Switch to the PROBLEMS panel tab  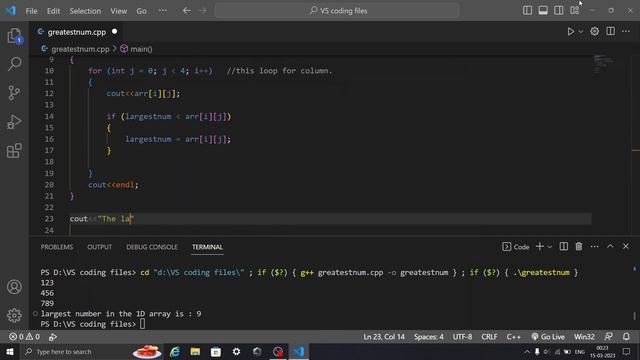(57, 247)
